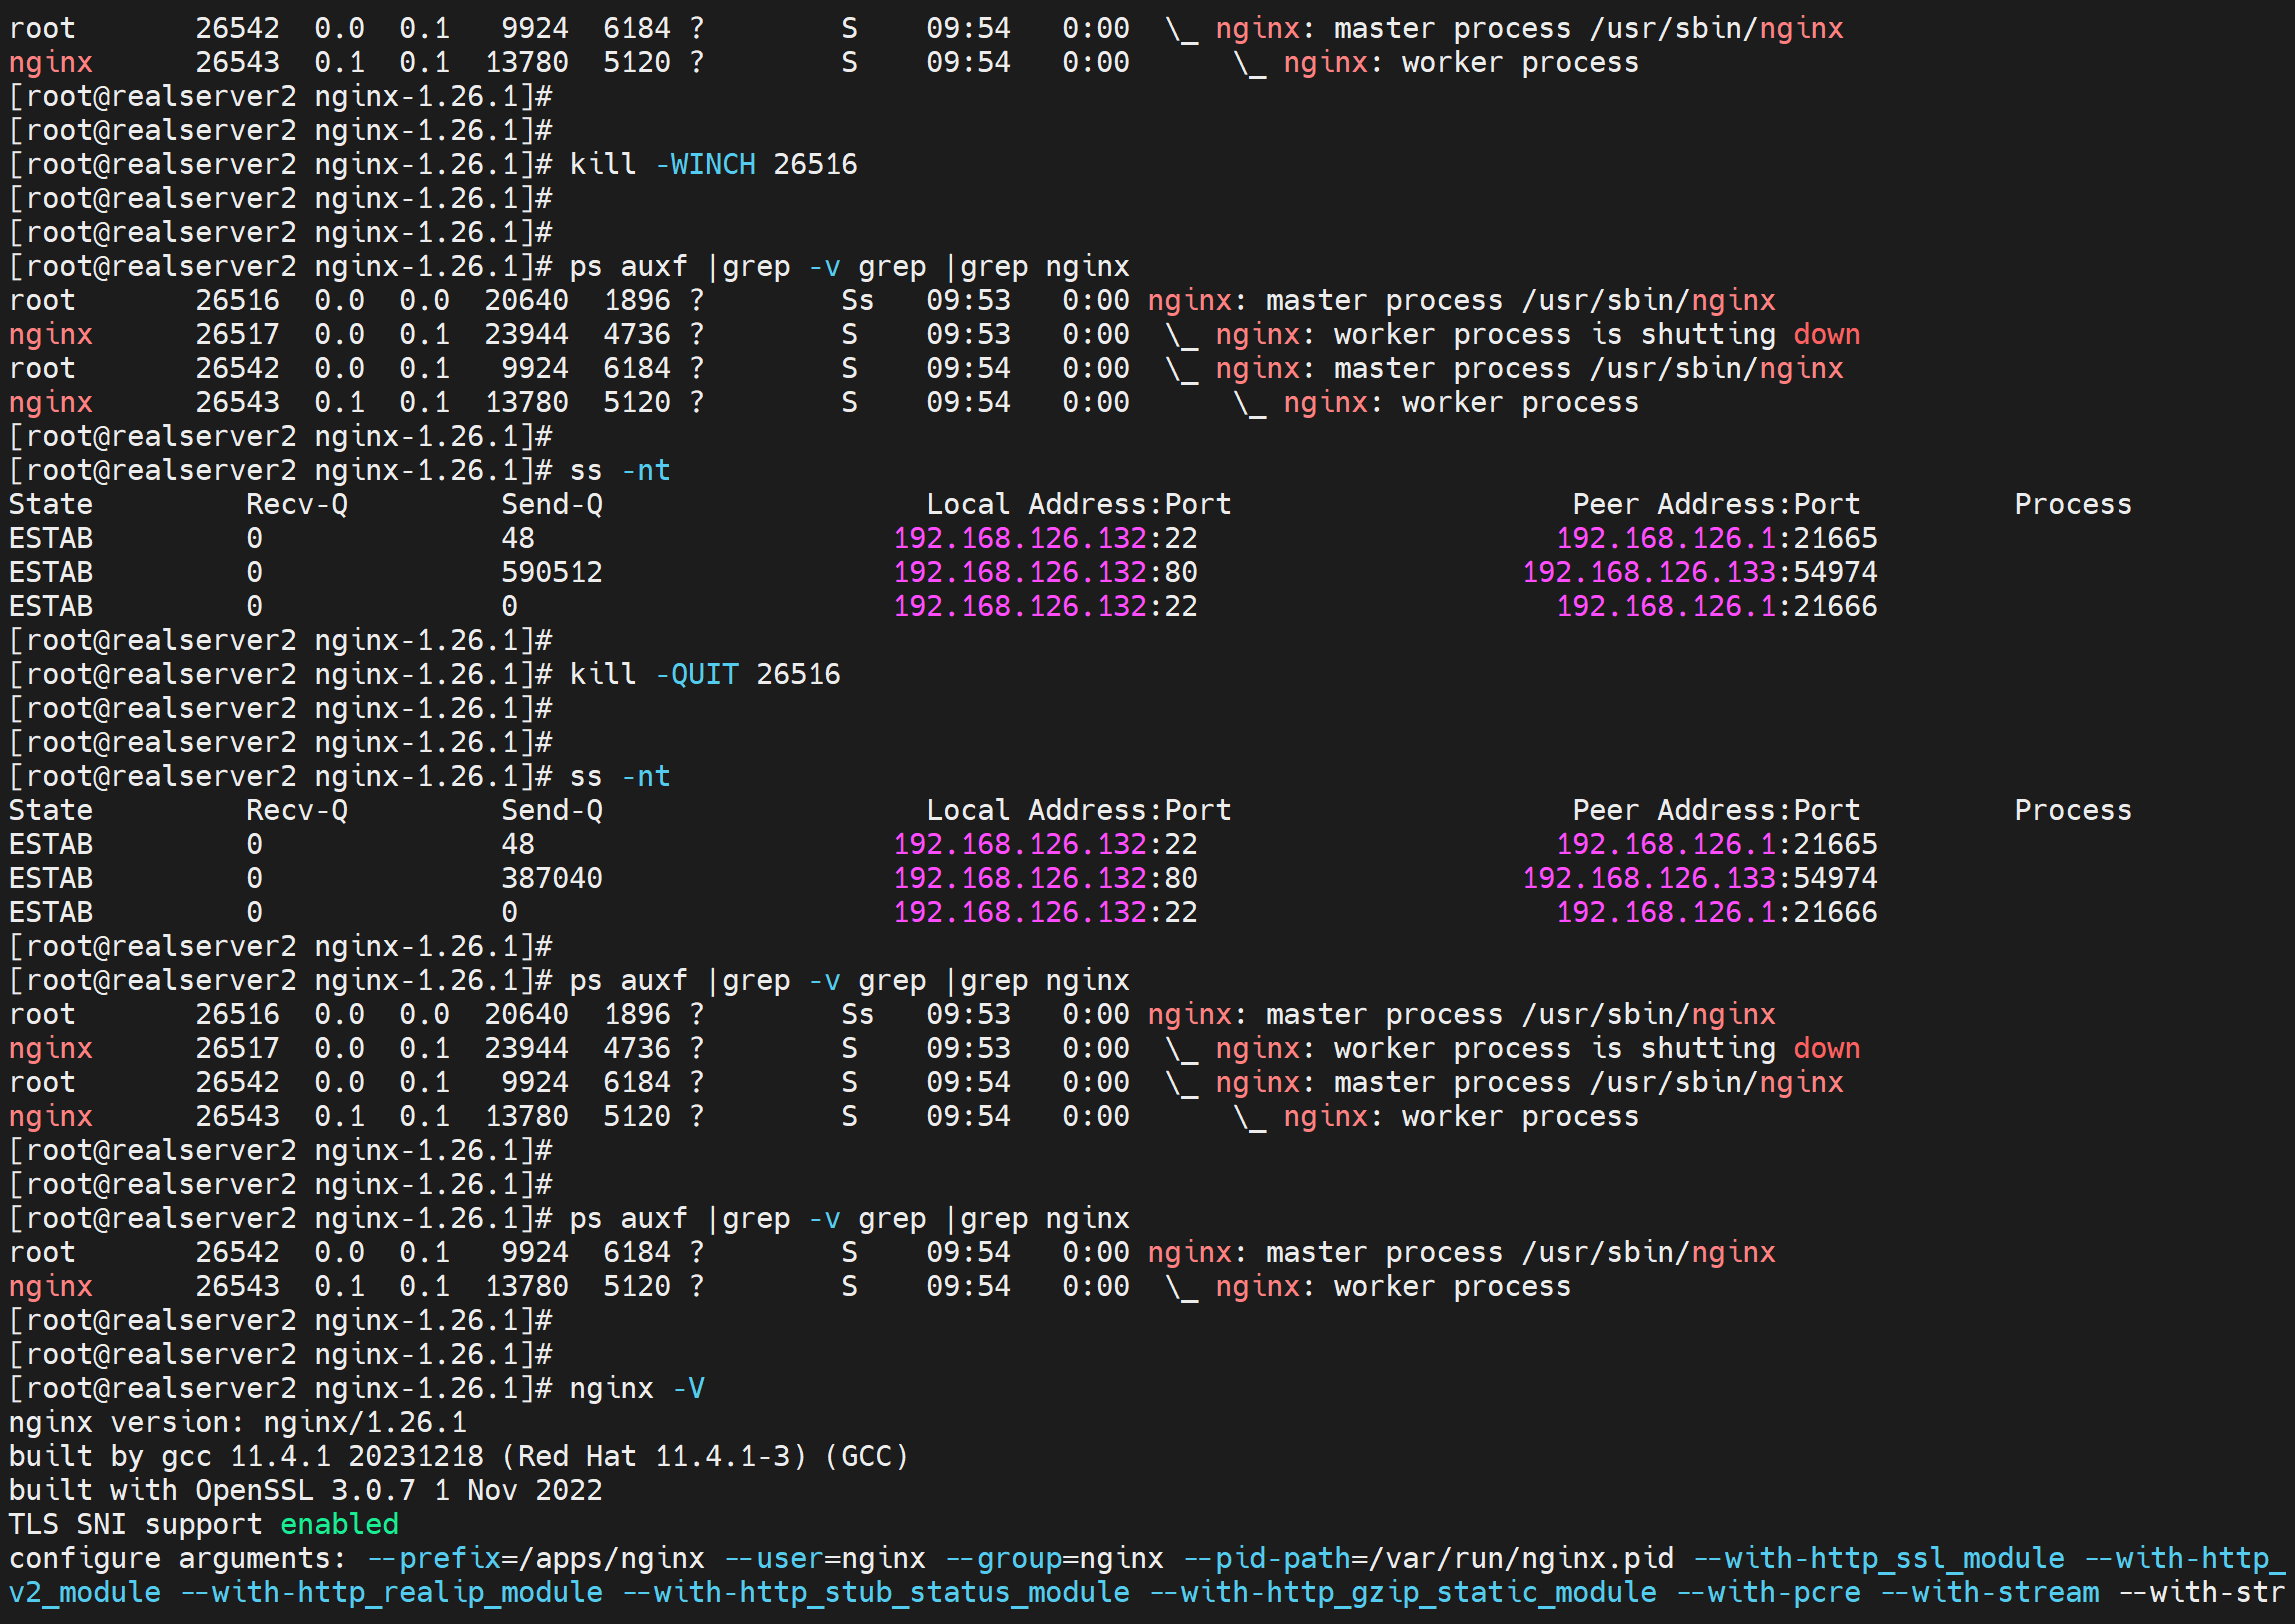Click the --with-http_stub_status_module argument

pos(876,1592)
